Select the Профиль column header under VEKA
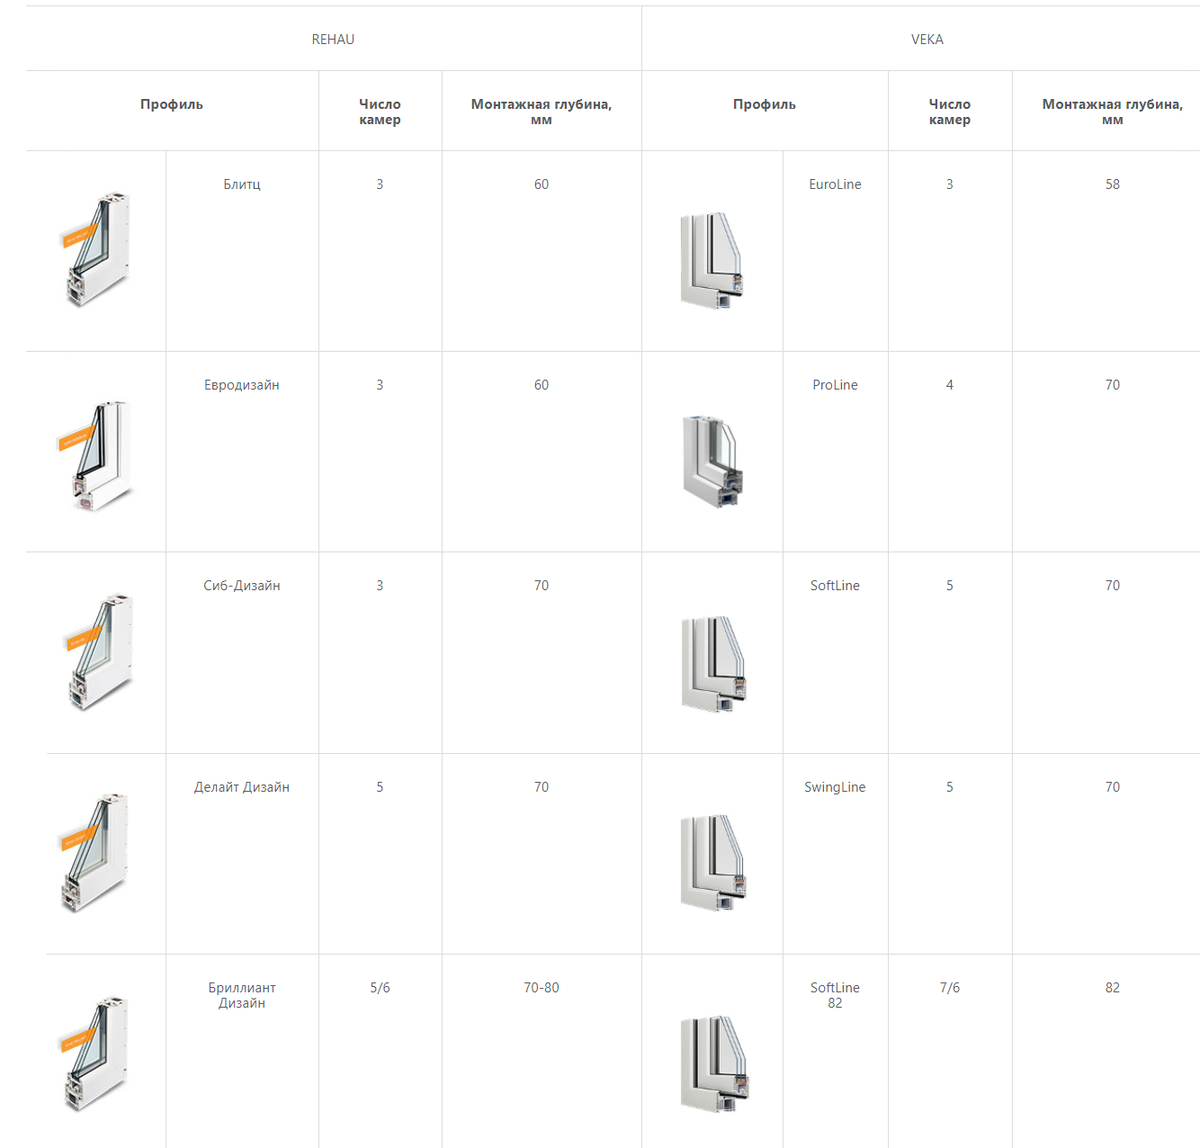Screen dimensions: 1200x1148 (x=764, y=104)
